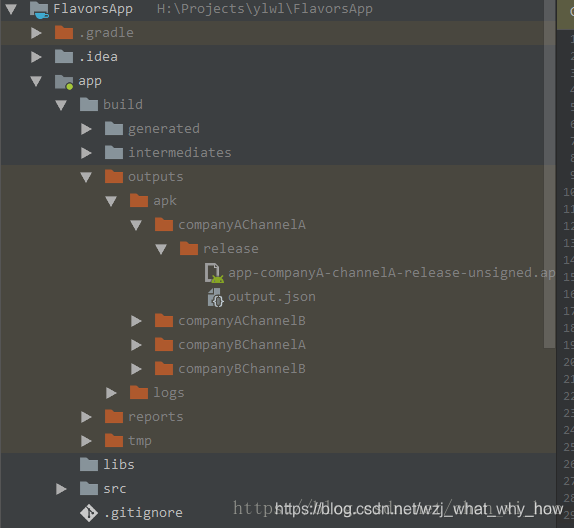Viewport: 574px width, 528px height.
Task: Expand the companyBChannelA folder arrow
Action: pos(136,345)
